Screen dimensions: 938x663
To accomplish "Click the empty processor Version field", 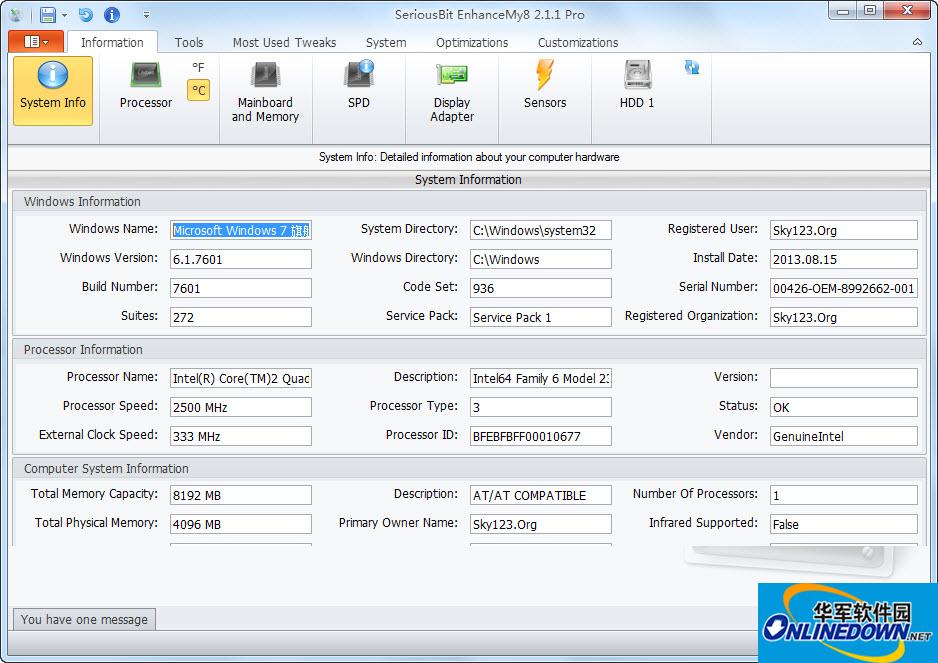I will click(x=843, y=378).
